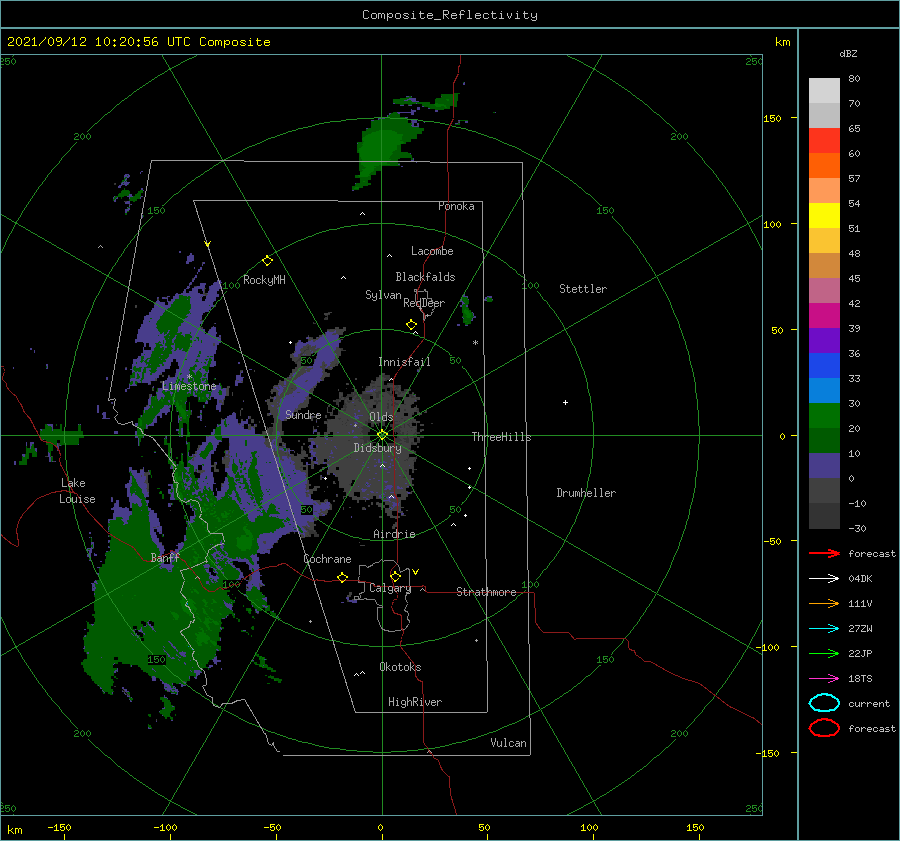Pick the blue 36 dBZ swatch
Image resolution: width=900 pixels, height=841 pixels.
824,365
